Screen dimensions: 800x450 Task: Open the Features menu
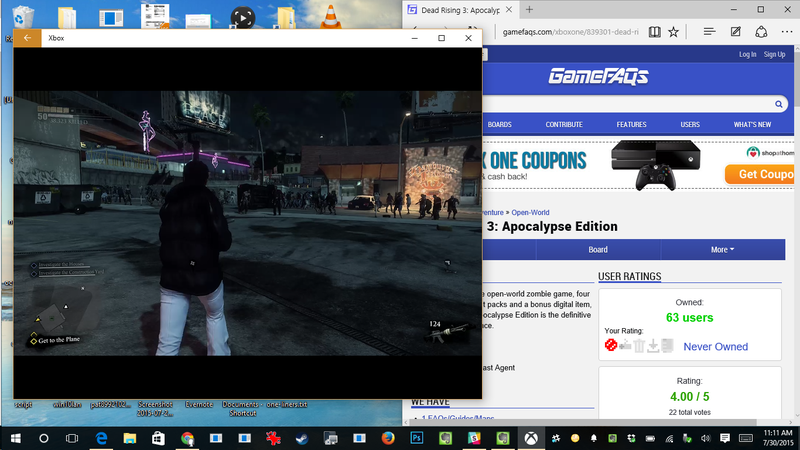(x=631, y=124)
